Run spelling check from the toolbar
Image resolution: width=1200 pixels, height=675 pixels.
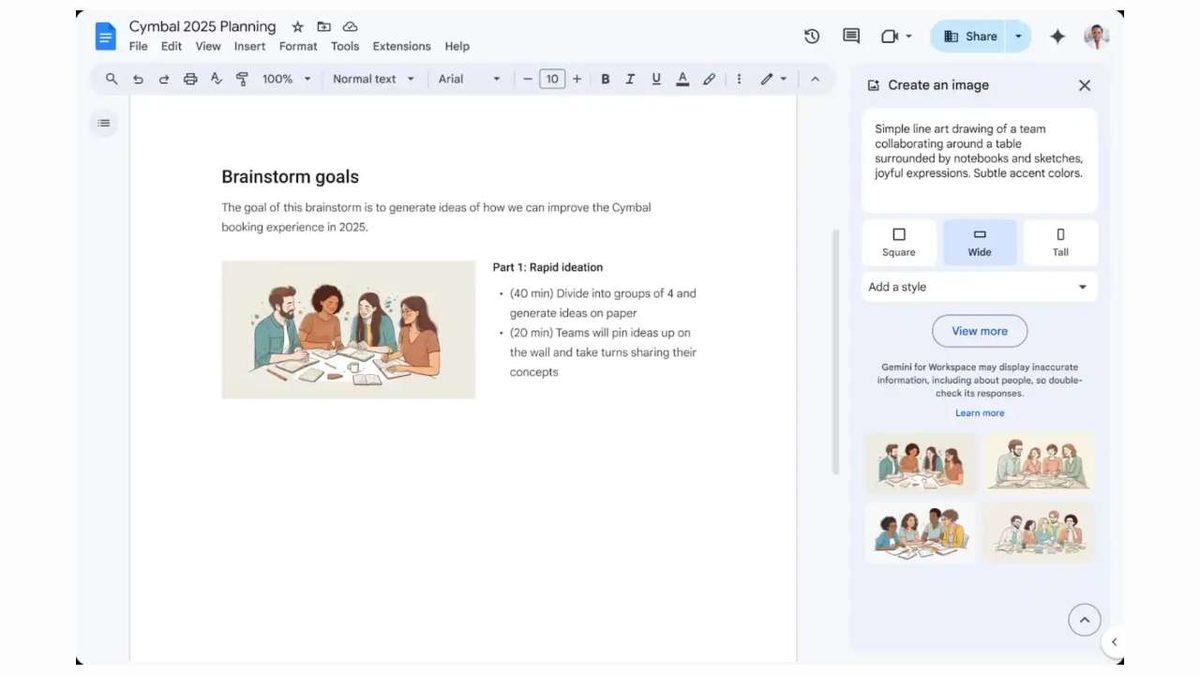pyautogui.click(x=216, y=78)
